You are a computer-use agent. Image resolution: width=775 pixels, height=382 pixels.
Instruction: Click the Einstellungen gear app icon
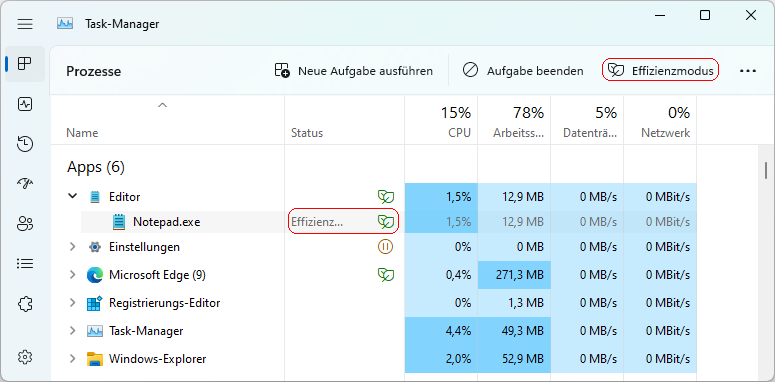coord(94,247)
